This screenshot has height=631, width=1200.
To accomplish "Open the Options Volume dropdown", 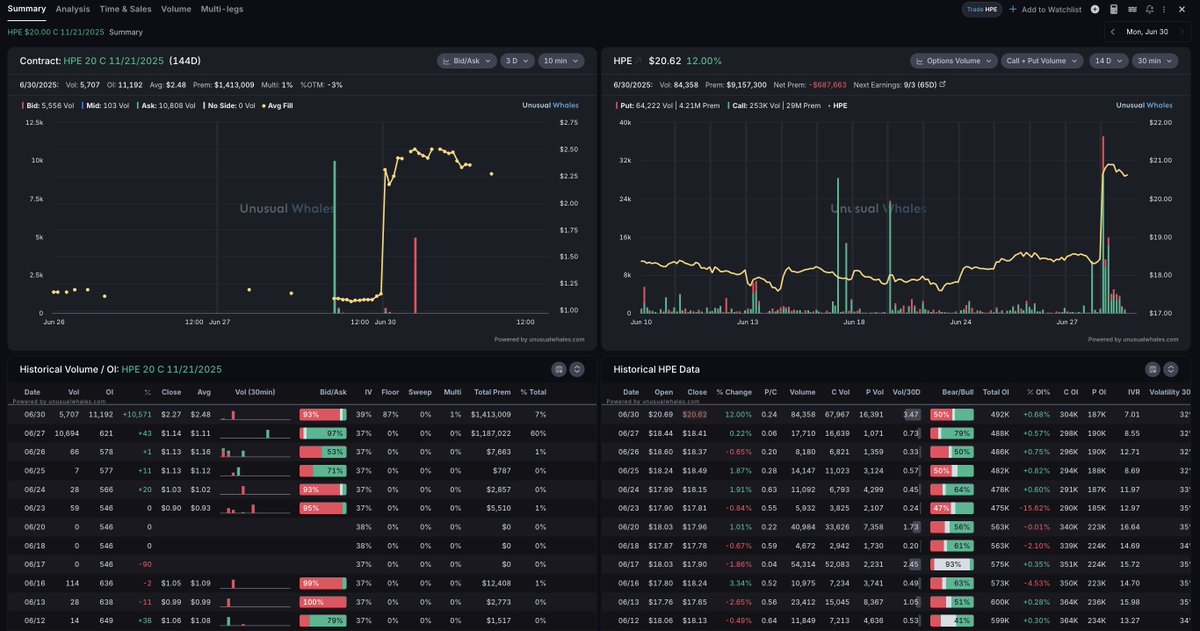I will pyautogui.click(x=953, y=60).
